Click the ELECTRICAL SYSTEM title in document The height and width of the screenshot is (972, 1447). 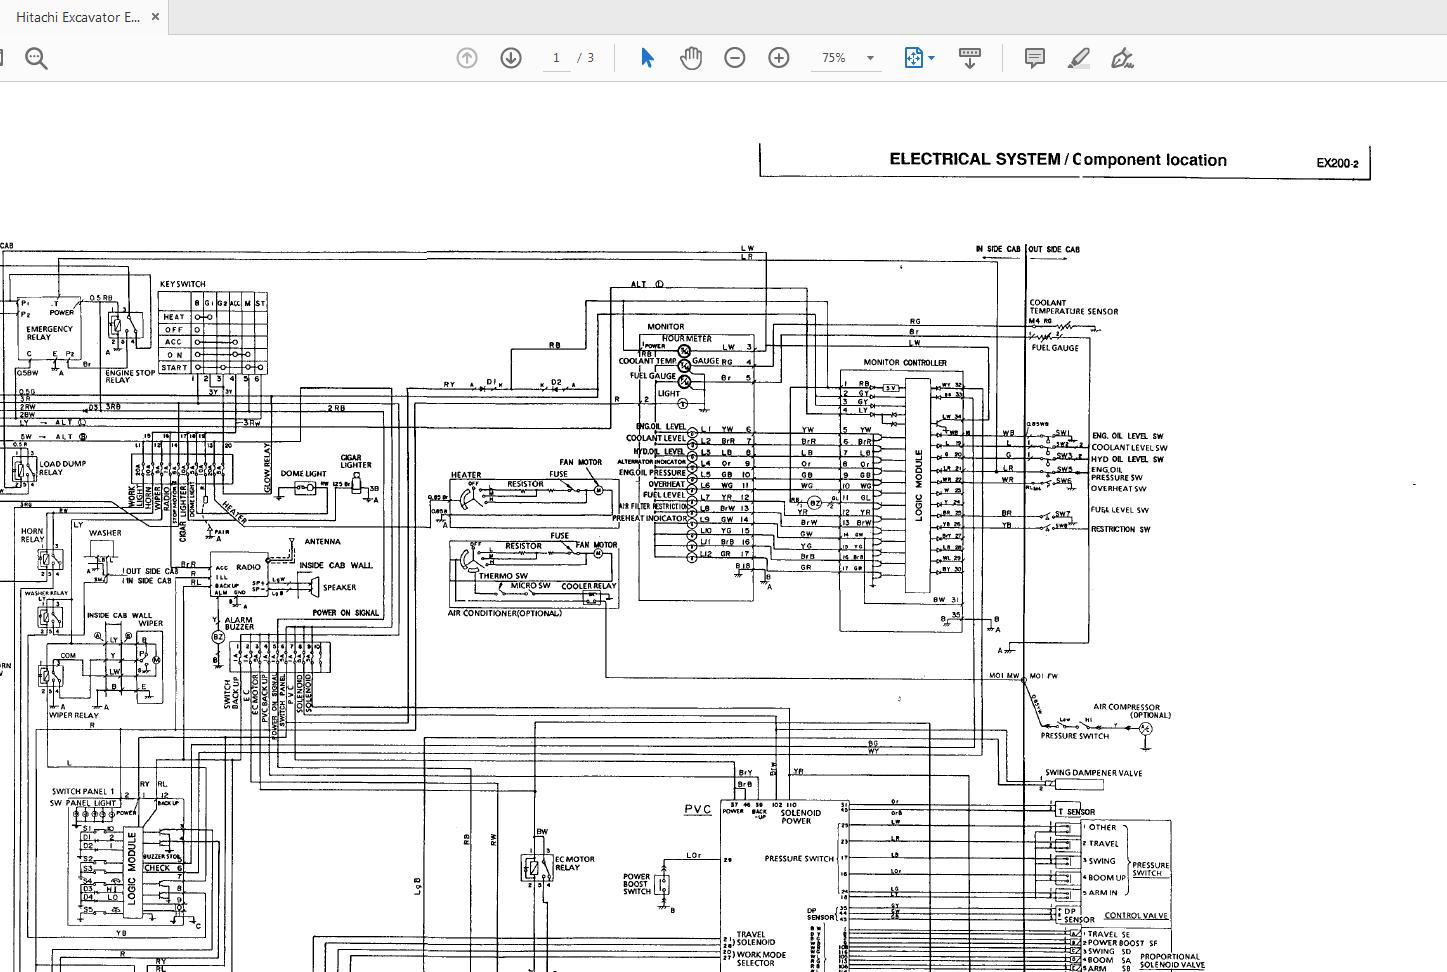tap(974, 159)
